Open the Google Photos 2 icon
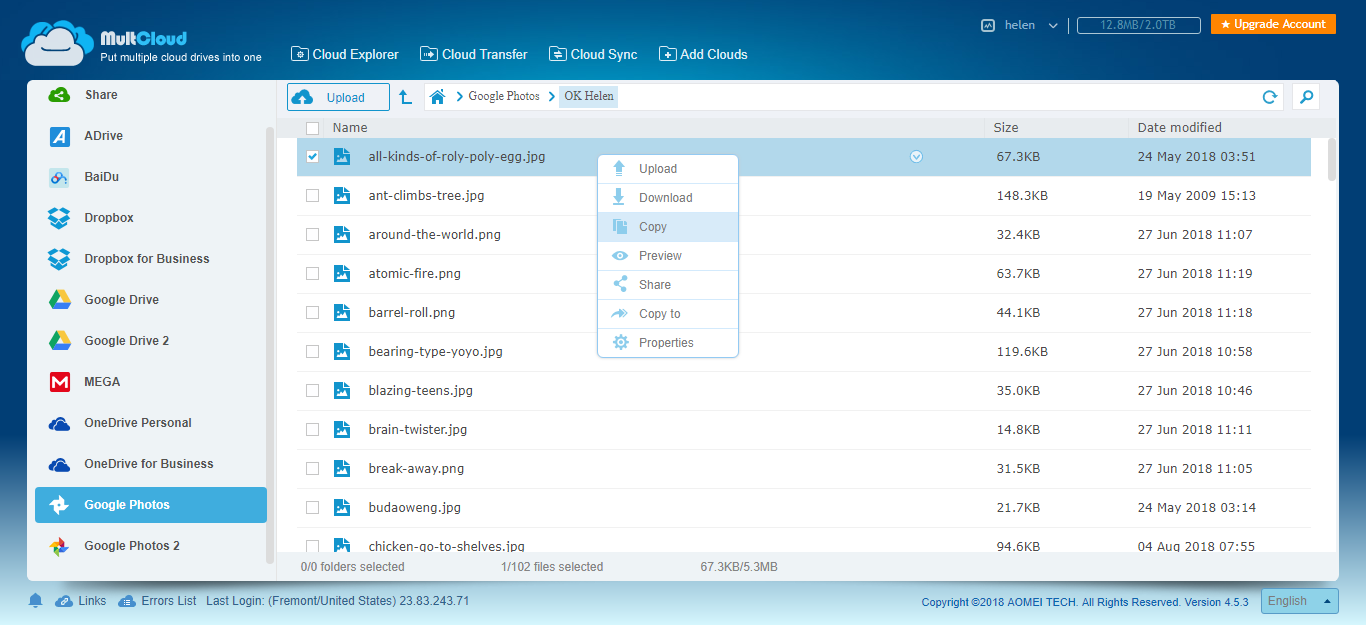 60,546
